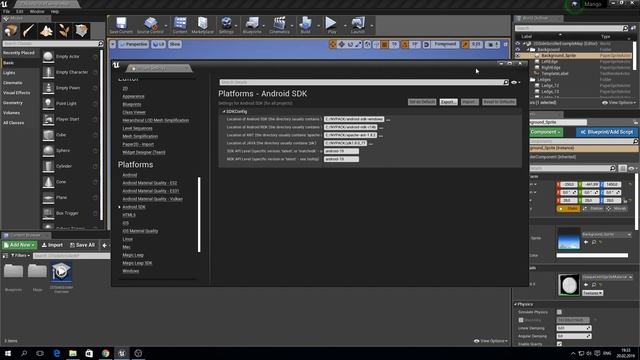Click the Build toolbar icon
640x360 pixels.
click(x=305, y=25)
